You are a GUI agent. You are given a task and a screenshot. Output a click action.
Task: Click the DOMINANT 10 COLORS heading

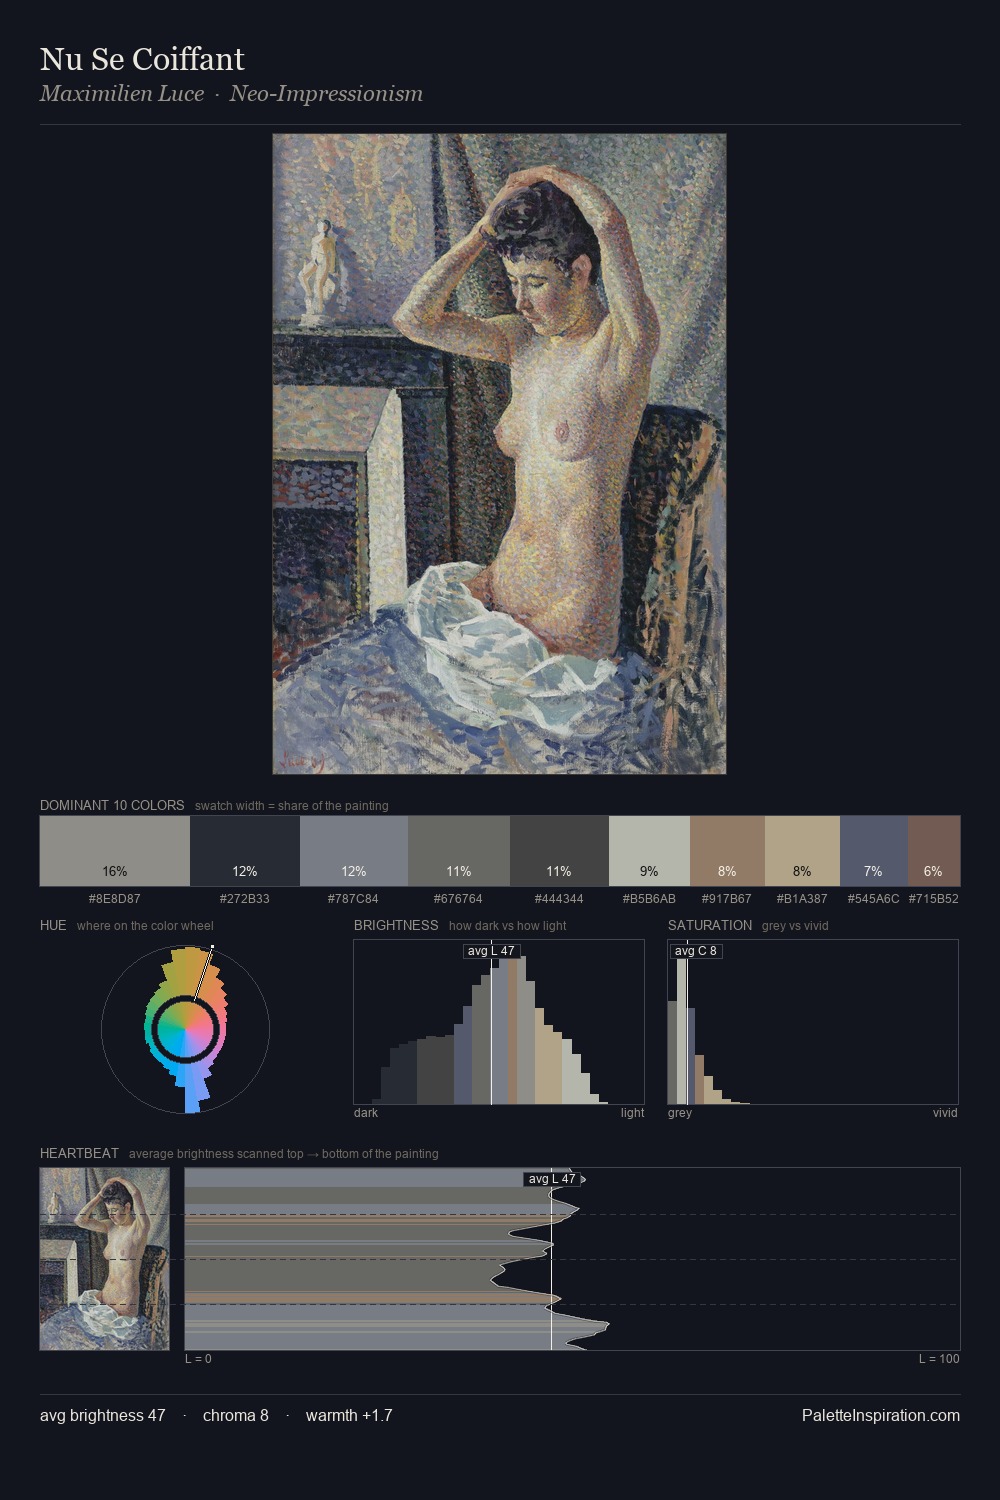[112, 805]
